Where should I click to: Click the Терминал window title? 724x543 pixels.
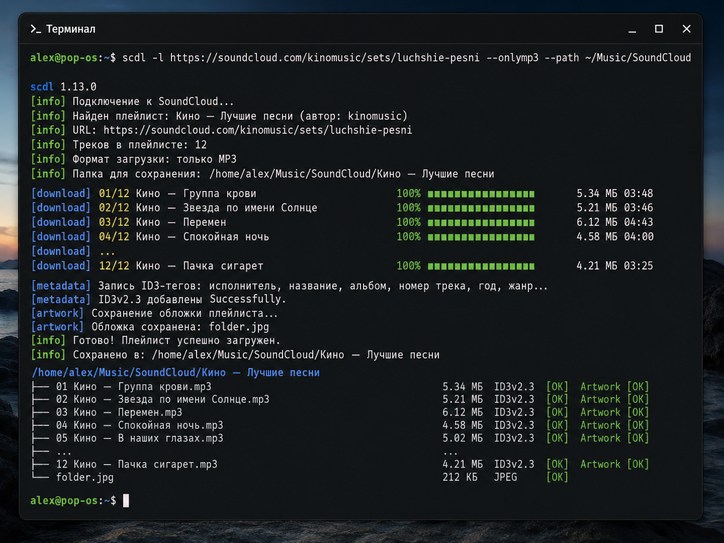(71, 29)
